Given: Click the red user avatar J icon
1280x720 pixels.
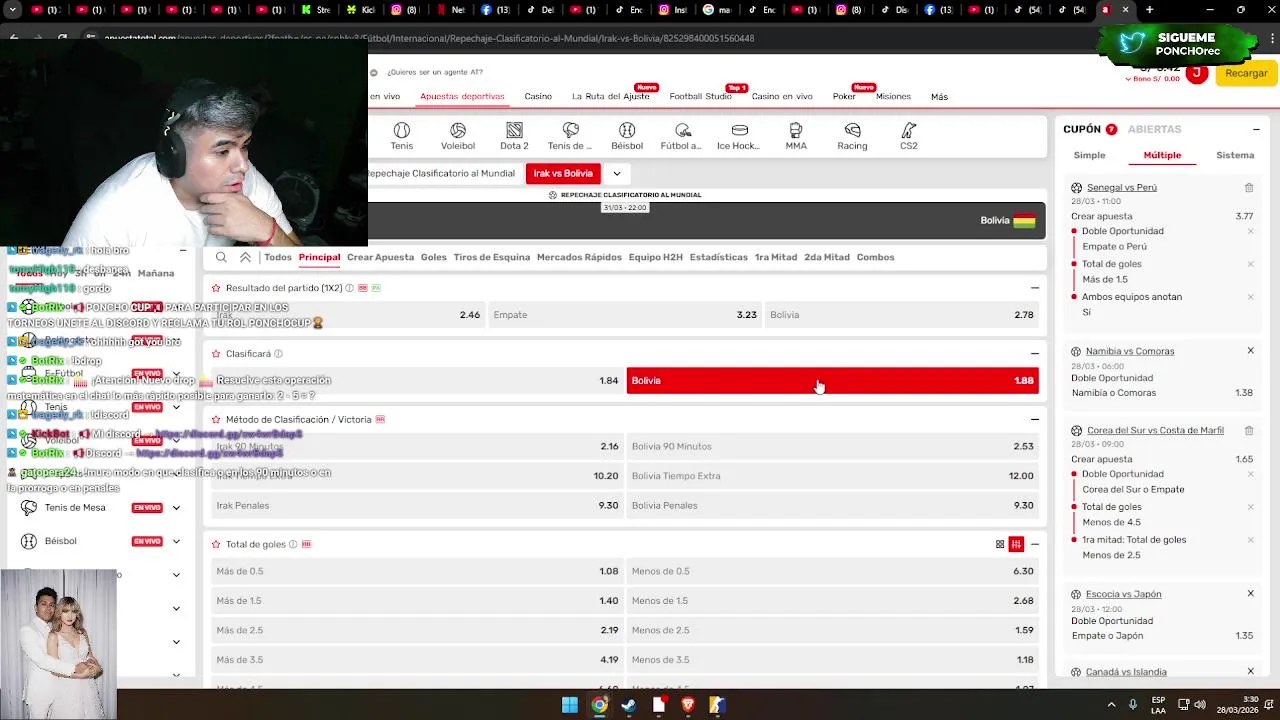Looking at the screenshot, I should [x=1197, y=73].
